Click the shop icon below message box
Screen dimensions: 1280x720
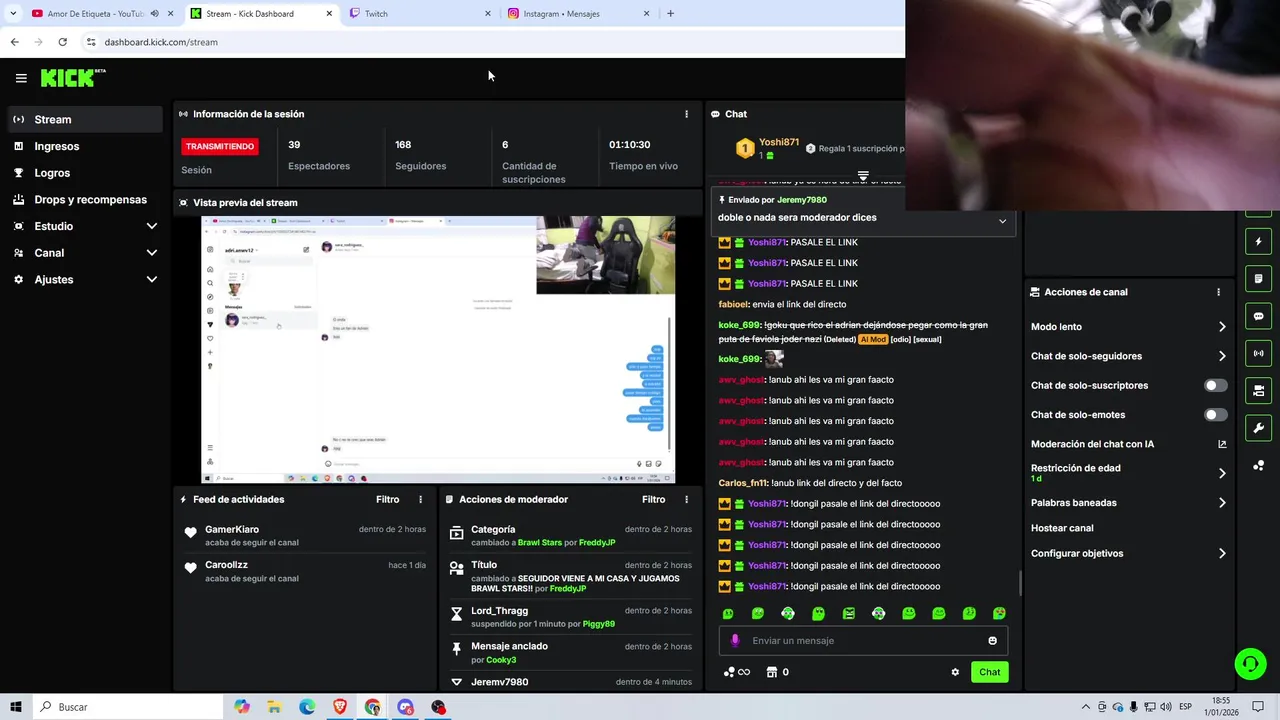pos(771,672)
